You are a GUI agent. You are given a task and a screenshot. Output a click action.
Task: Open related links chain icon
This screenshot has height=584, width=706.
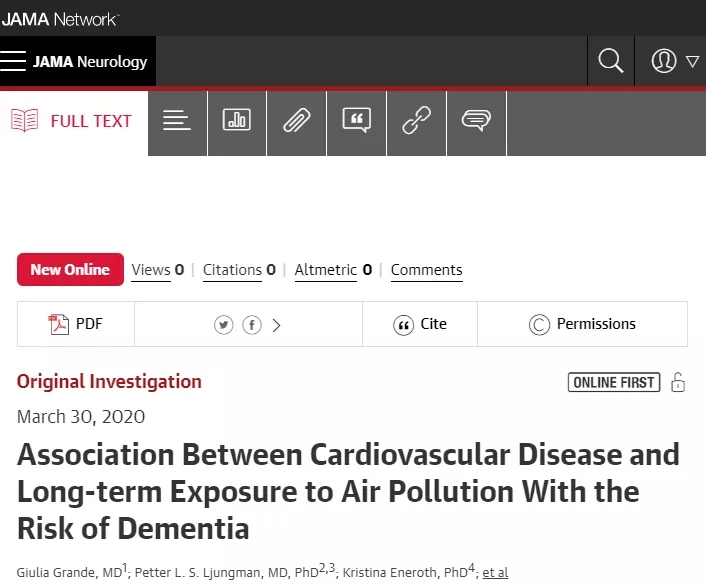416,120
